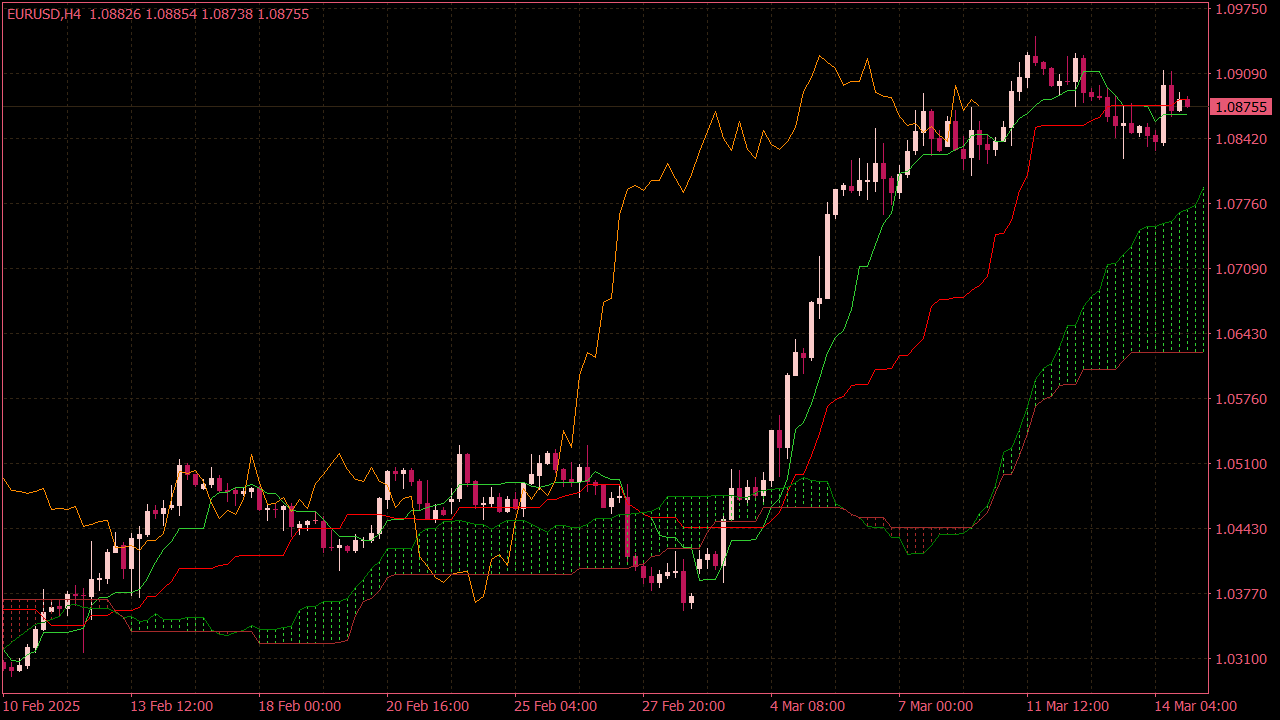
Task: Click the 7 Mar 00:00 time label
Action: point(935,706)
